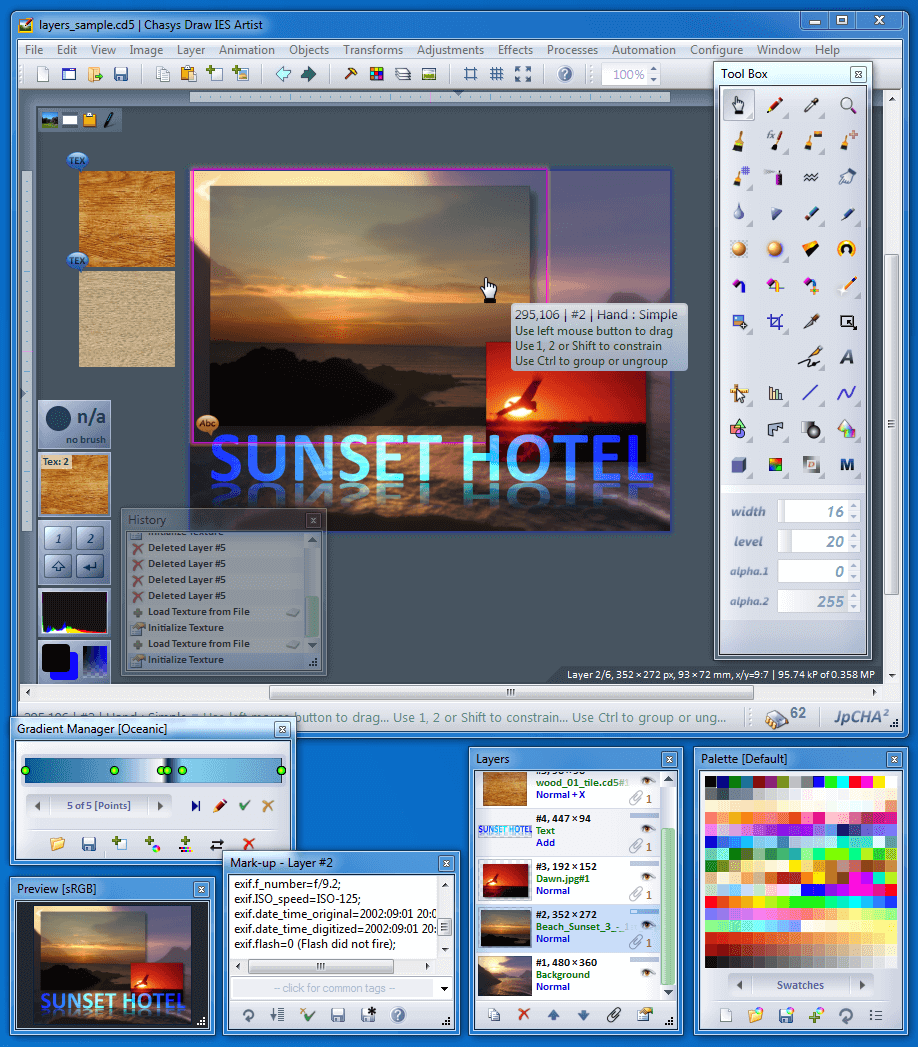Pick the Text tool marked with A
Screen dimensions: 918x1047
[849, 356]
